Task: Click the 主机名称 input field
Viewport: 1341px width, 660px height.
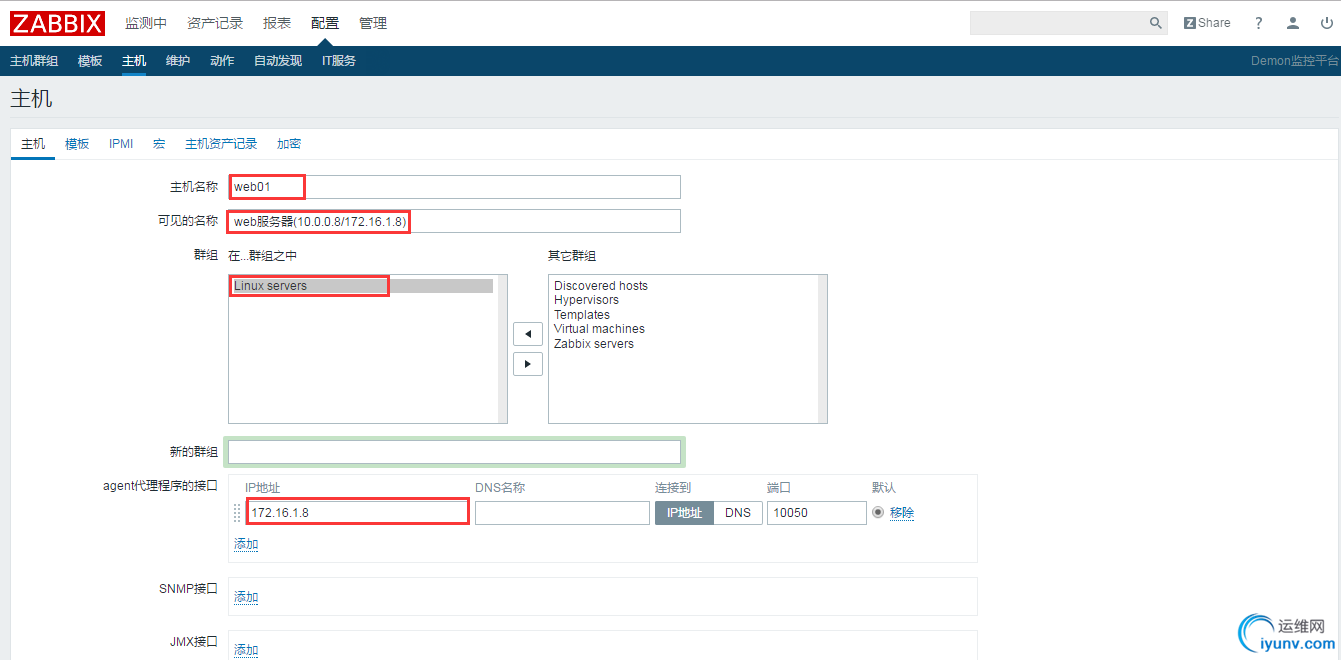Action: 454,187
